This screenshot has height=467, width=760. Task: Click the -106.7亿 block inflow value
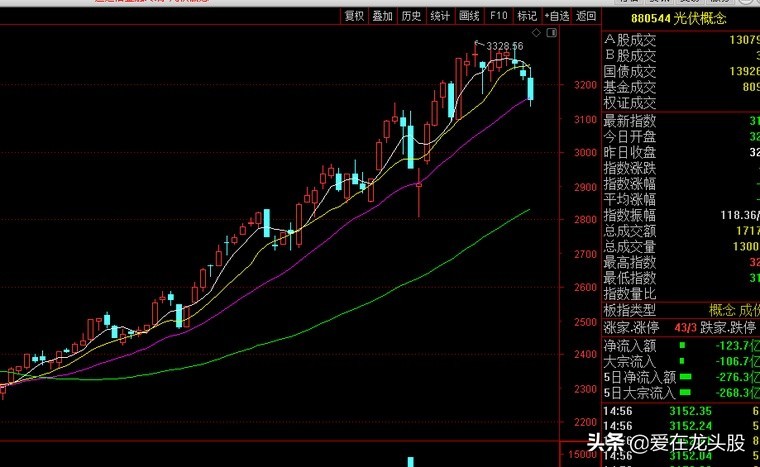click(x=737, y=361)
